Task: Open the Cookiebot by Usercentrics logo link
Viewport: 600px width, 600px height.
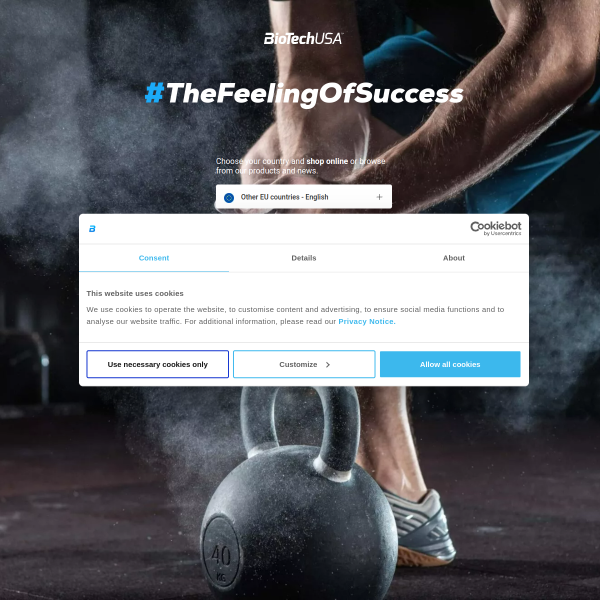Action: coord(496,228)
